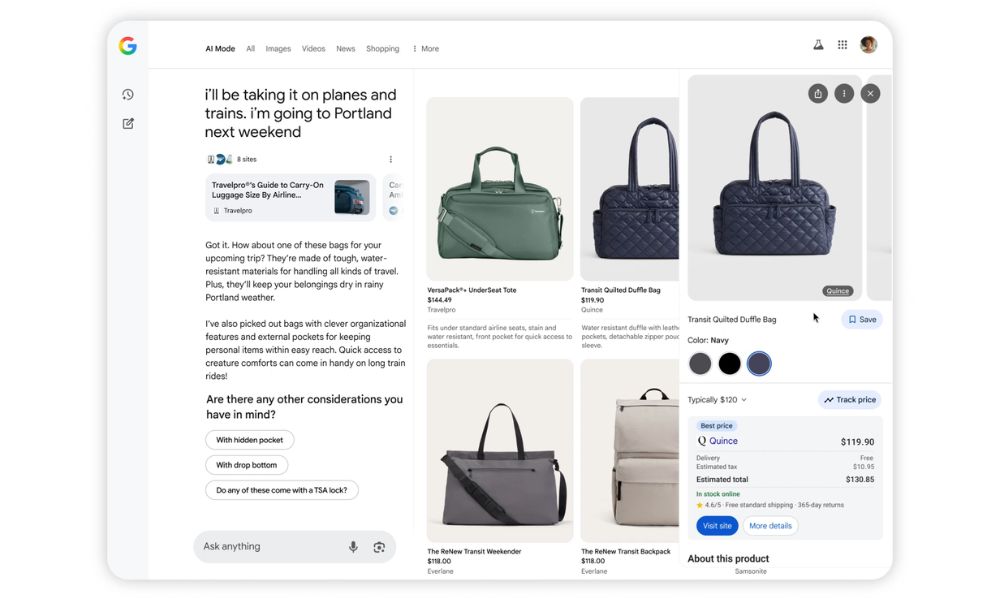1000x600 pixels.
Task: Open options menu beside 8 sites
Action: click(x=391, y=159)
